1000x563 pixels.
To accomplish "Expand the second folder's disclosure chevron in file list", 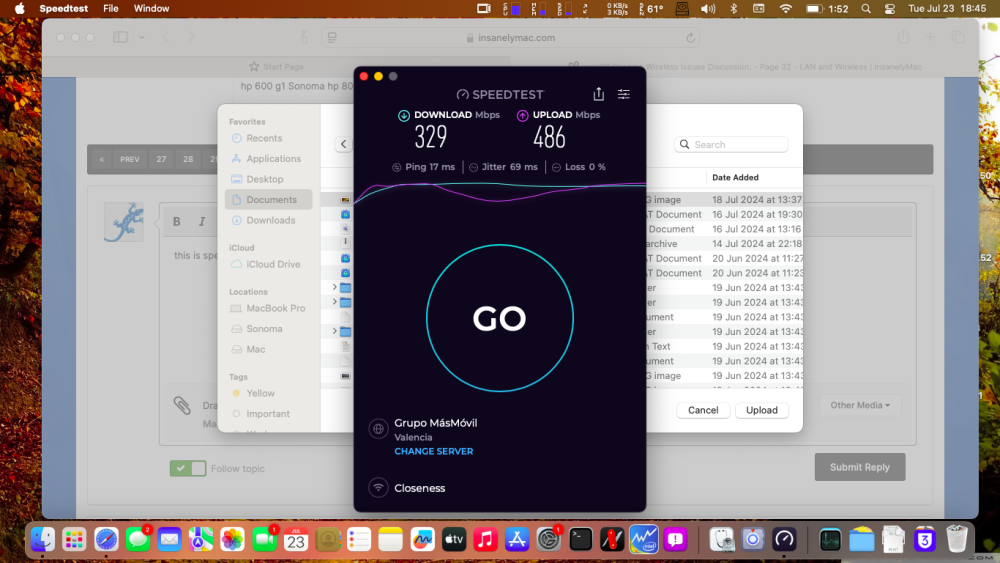I will pyautogui.click(x=334, y=302).
